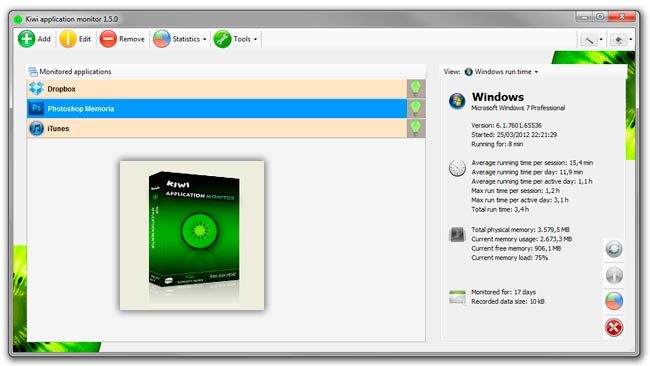650x366 pixels.
Task: Click the Photoshop Ps icon
Action: (x=36, y=109)
